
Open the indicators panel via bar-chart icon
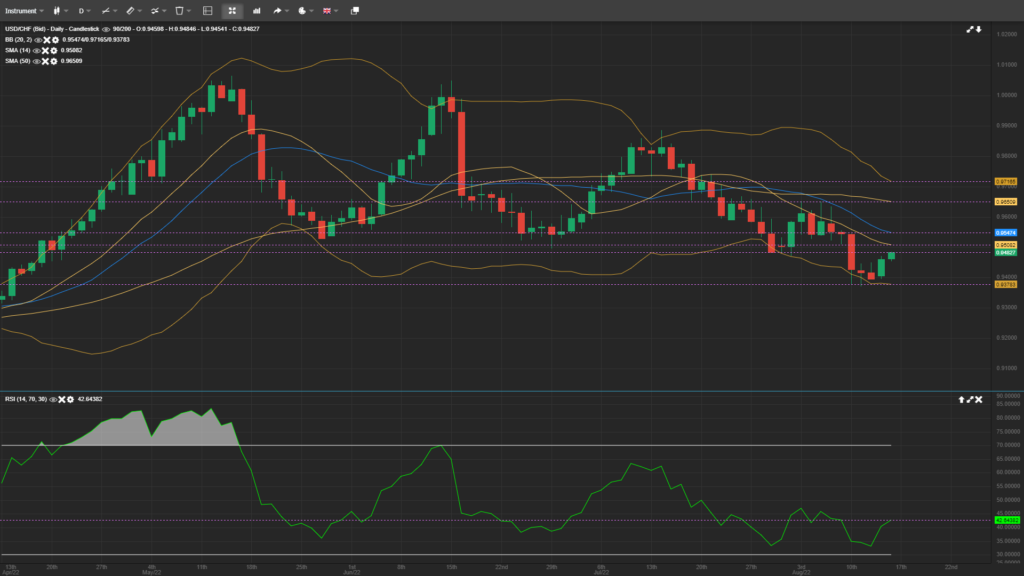[256, 8]
